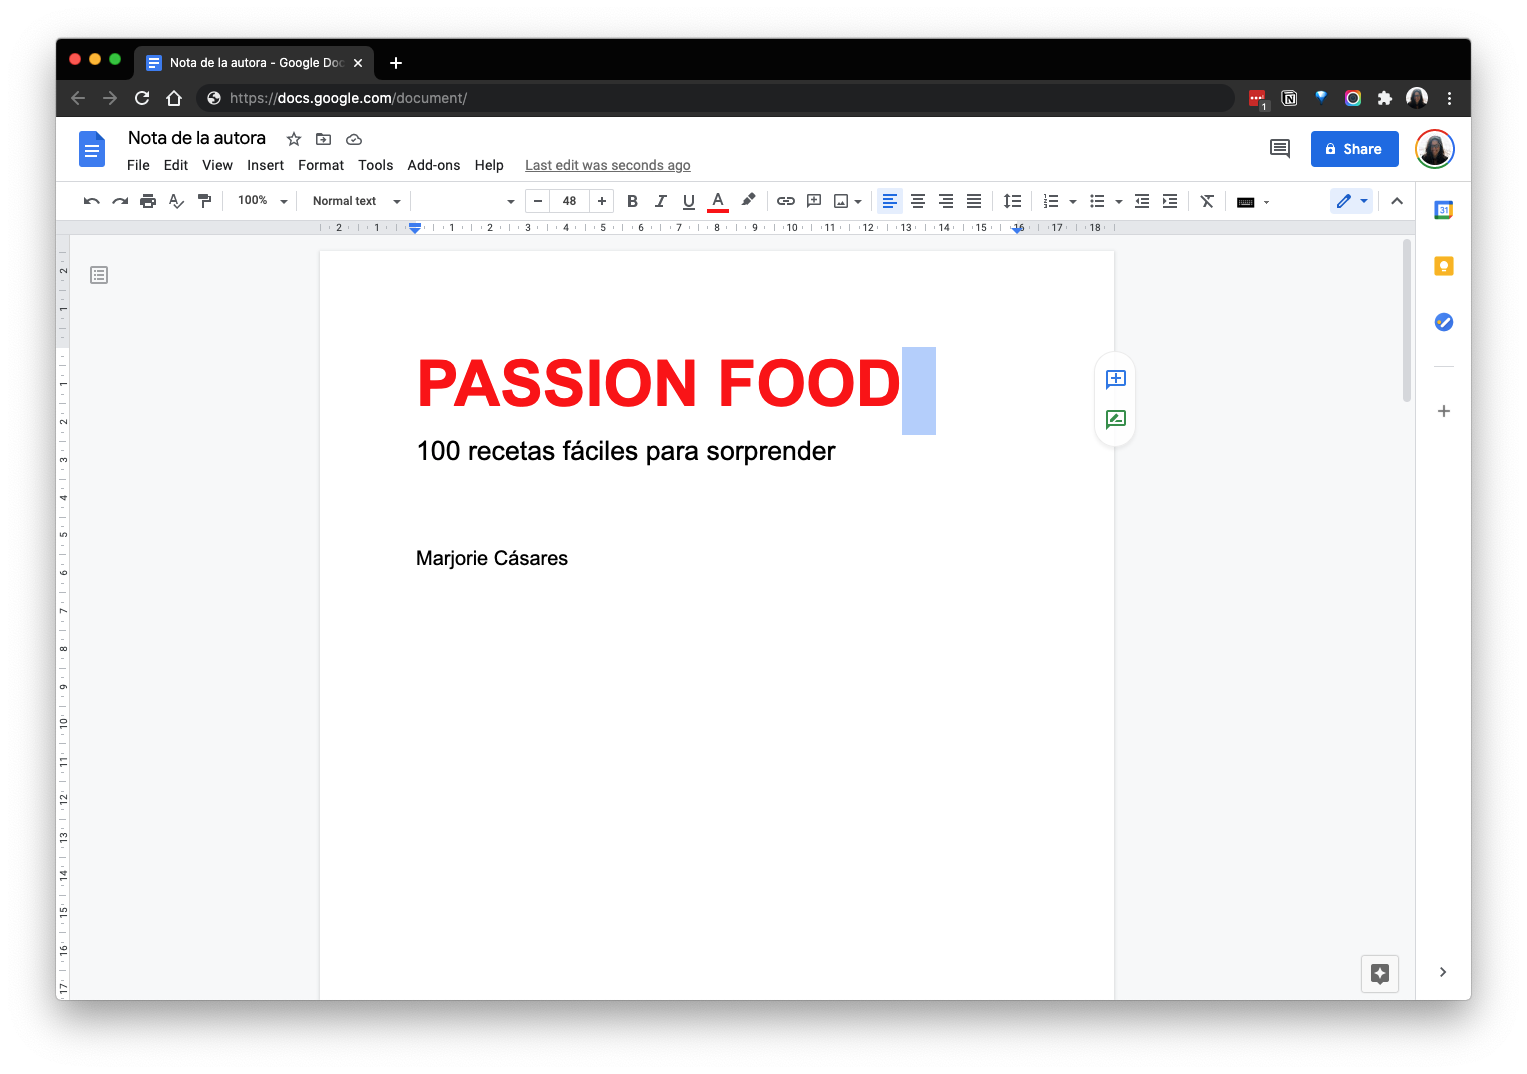Clear formatting using the crossed-T icon

[1207, 201]
